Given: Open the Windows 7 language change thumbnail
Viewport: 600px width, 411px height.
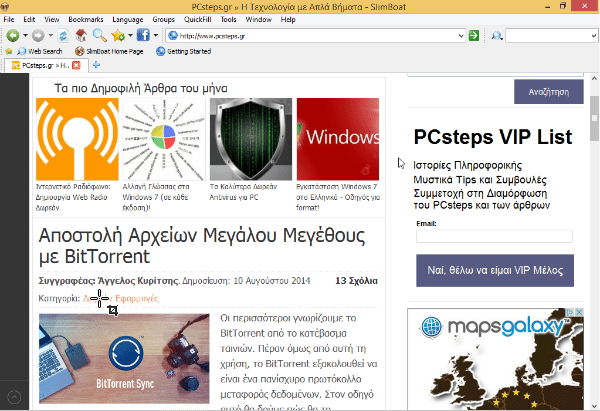Looking at the screenshot, I should coord(164,139).
